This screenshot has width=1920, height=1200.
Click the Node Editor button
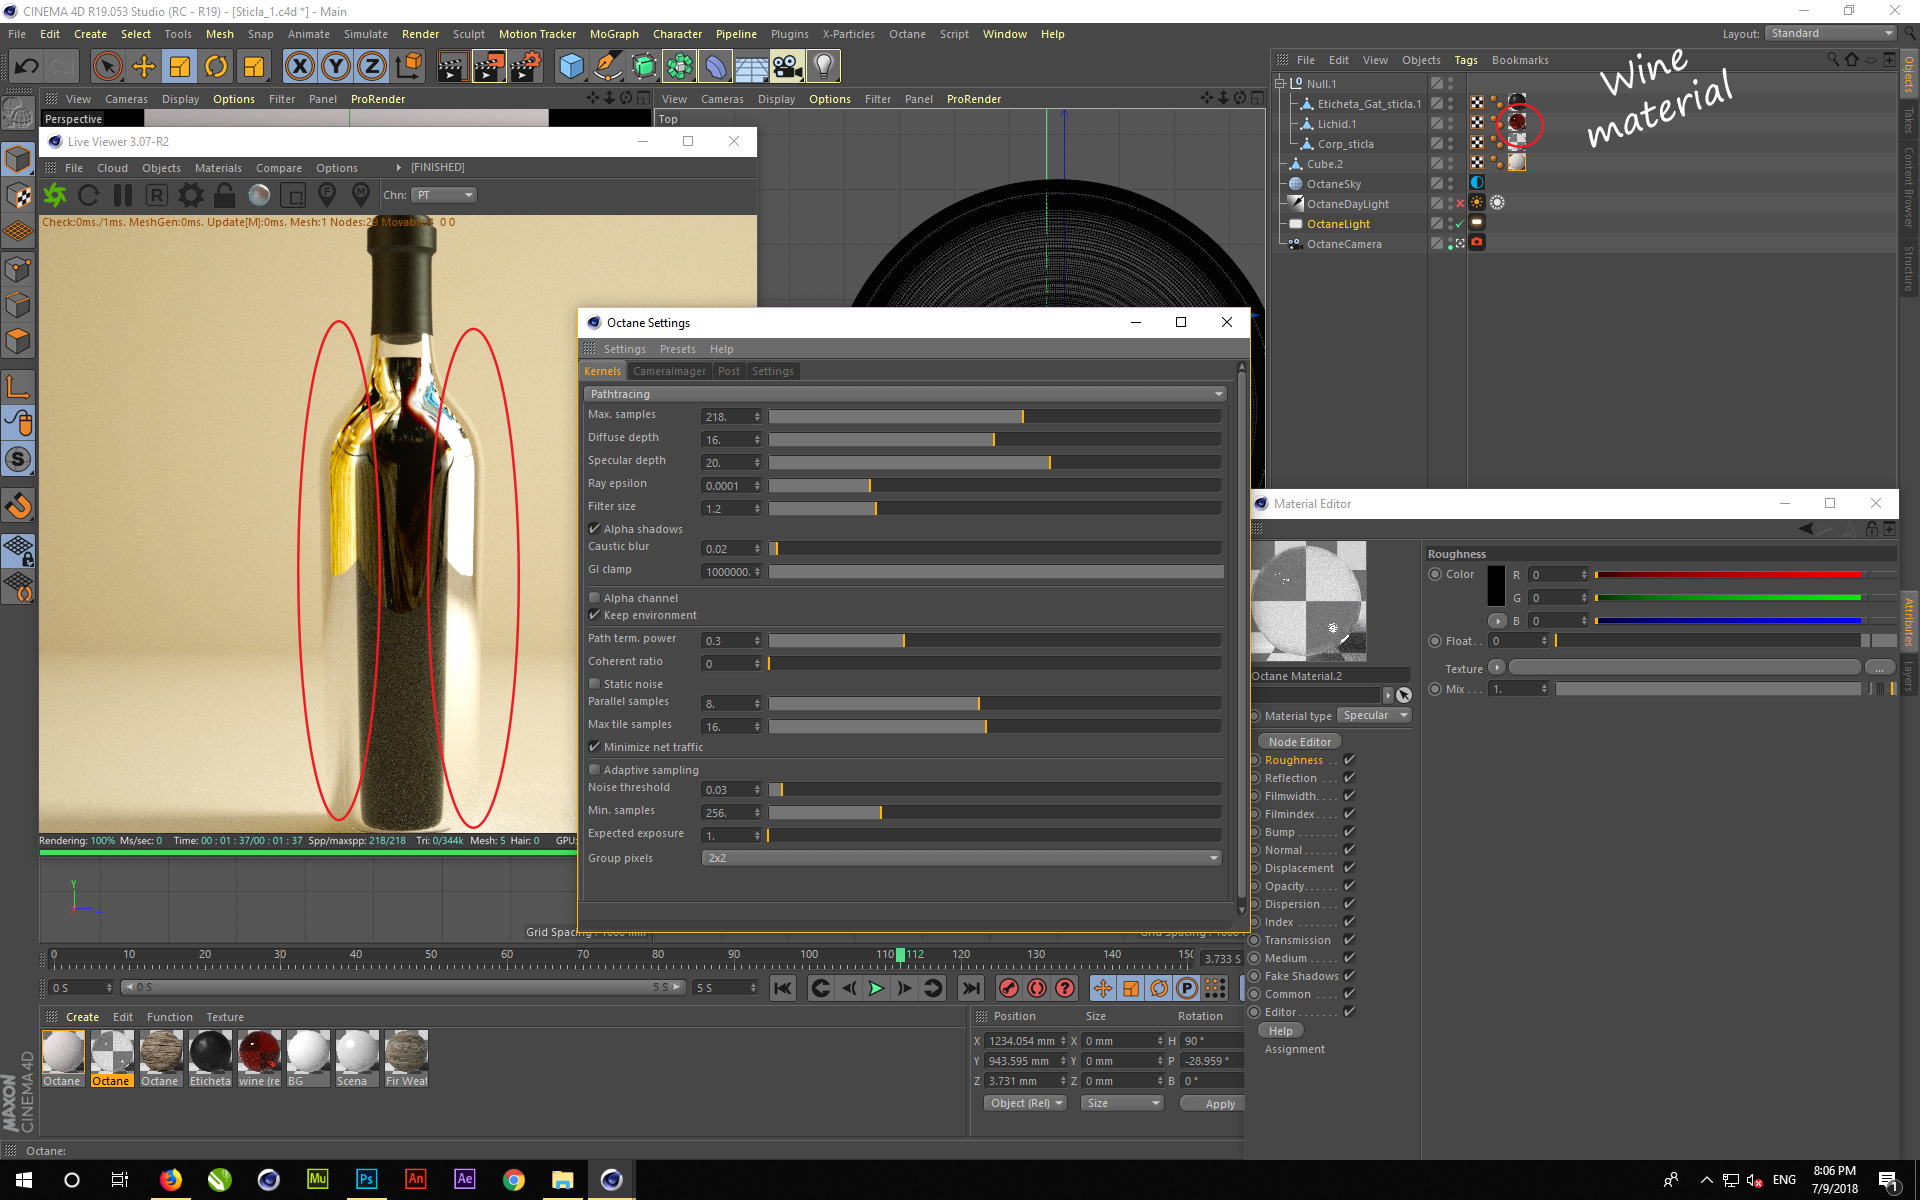(x=1299, y=742)
